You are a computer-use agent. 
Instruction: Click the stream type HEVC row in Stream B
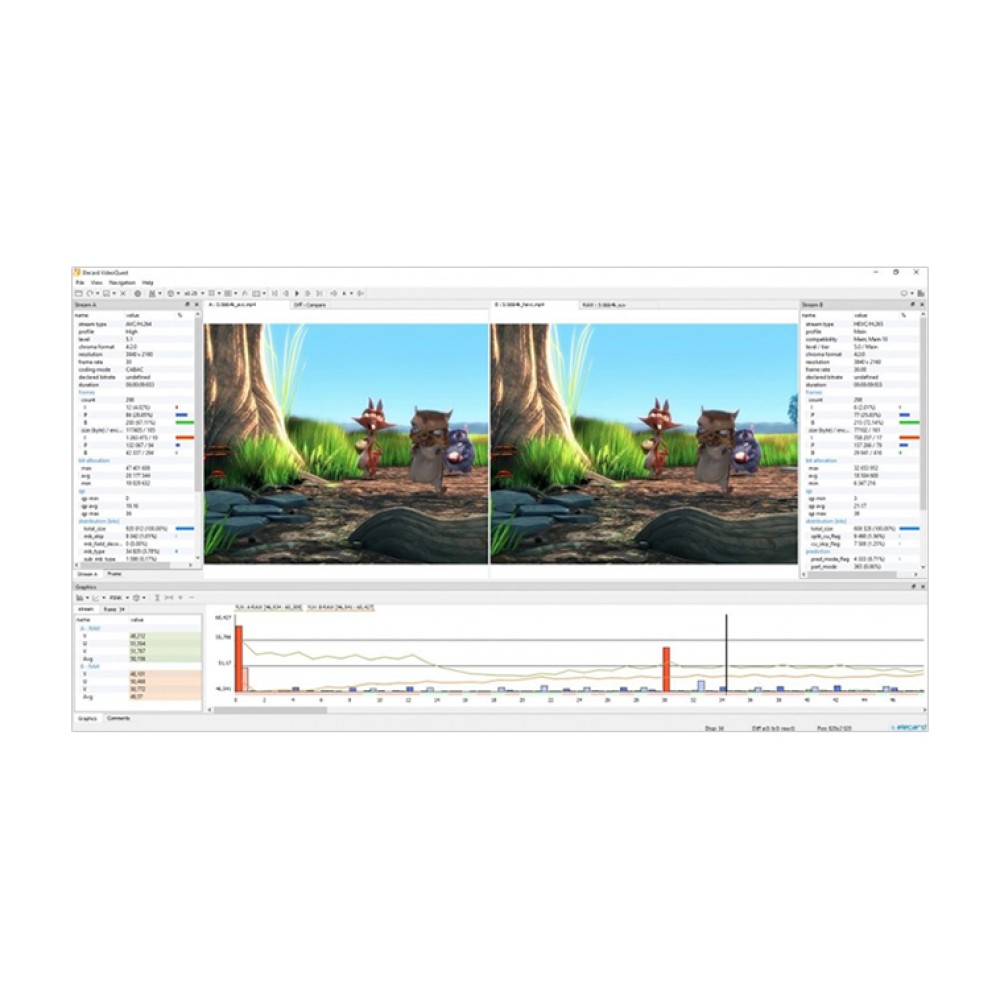click(860, 324)
